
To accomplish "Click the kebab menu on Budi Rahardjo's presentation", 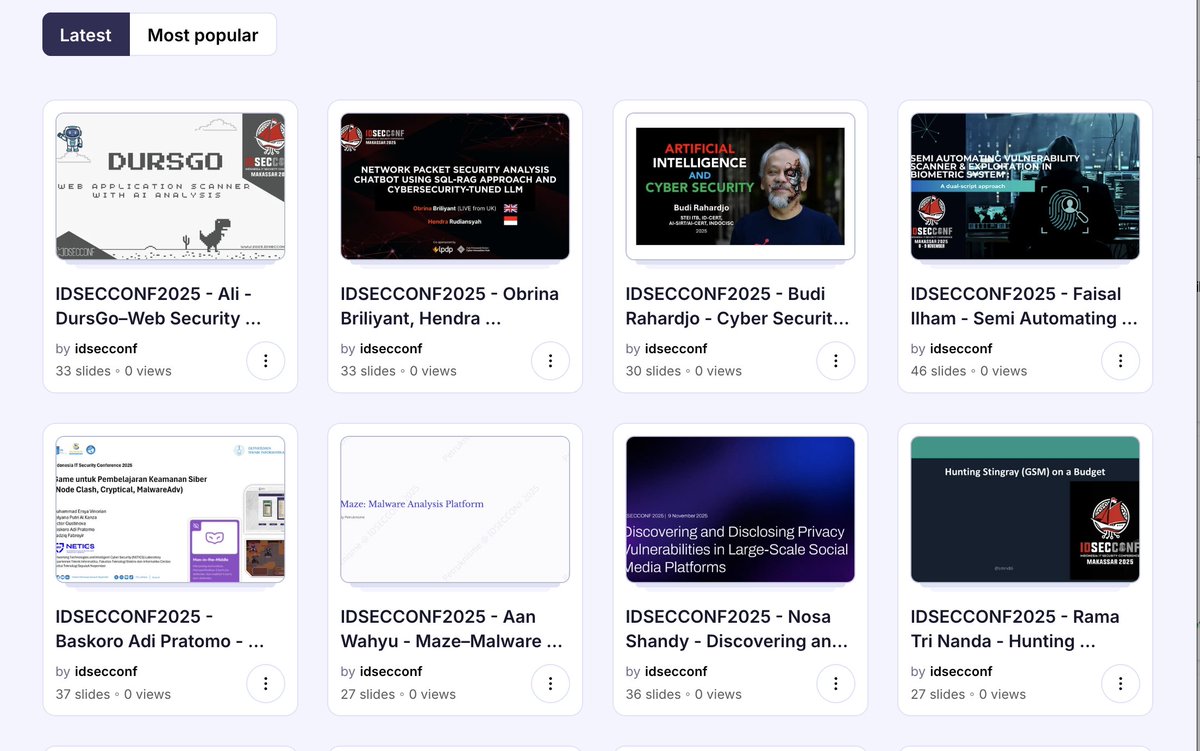I will (x=835, y=360).
